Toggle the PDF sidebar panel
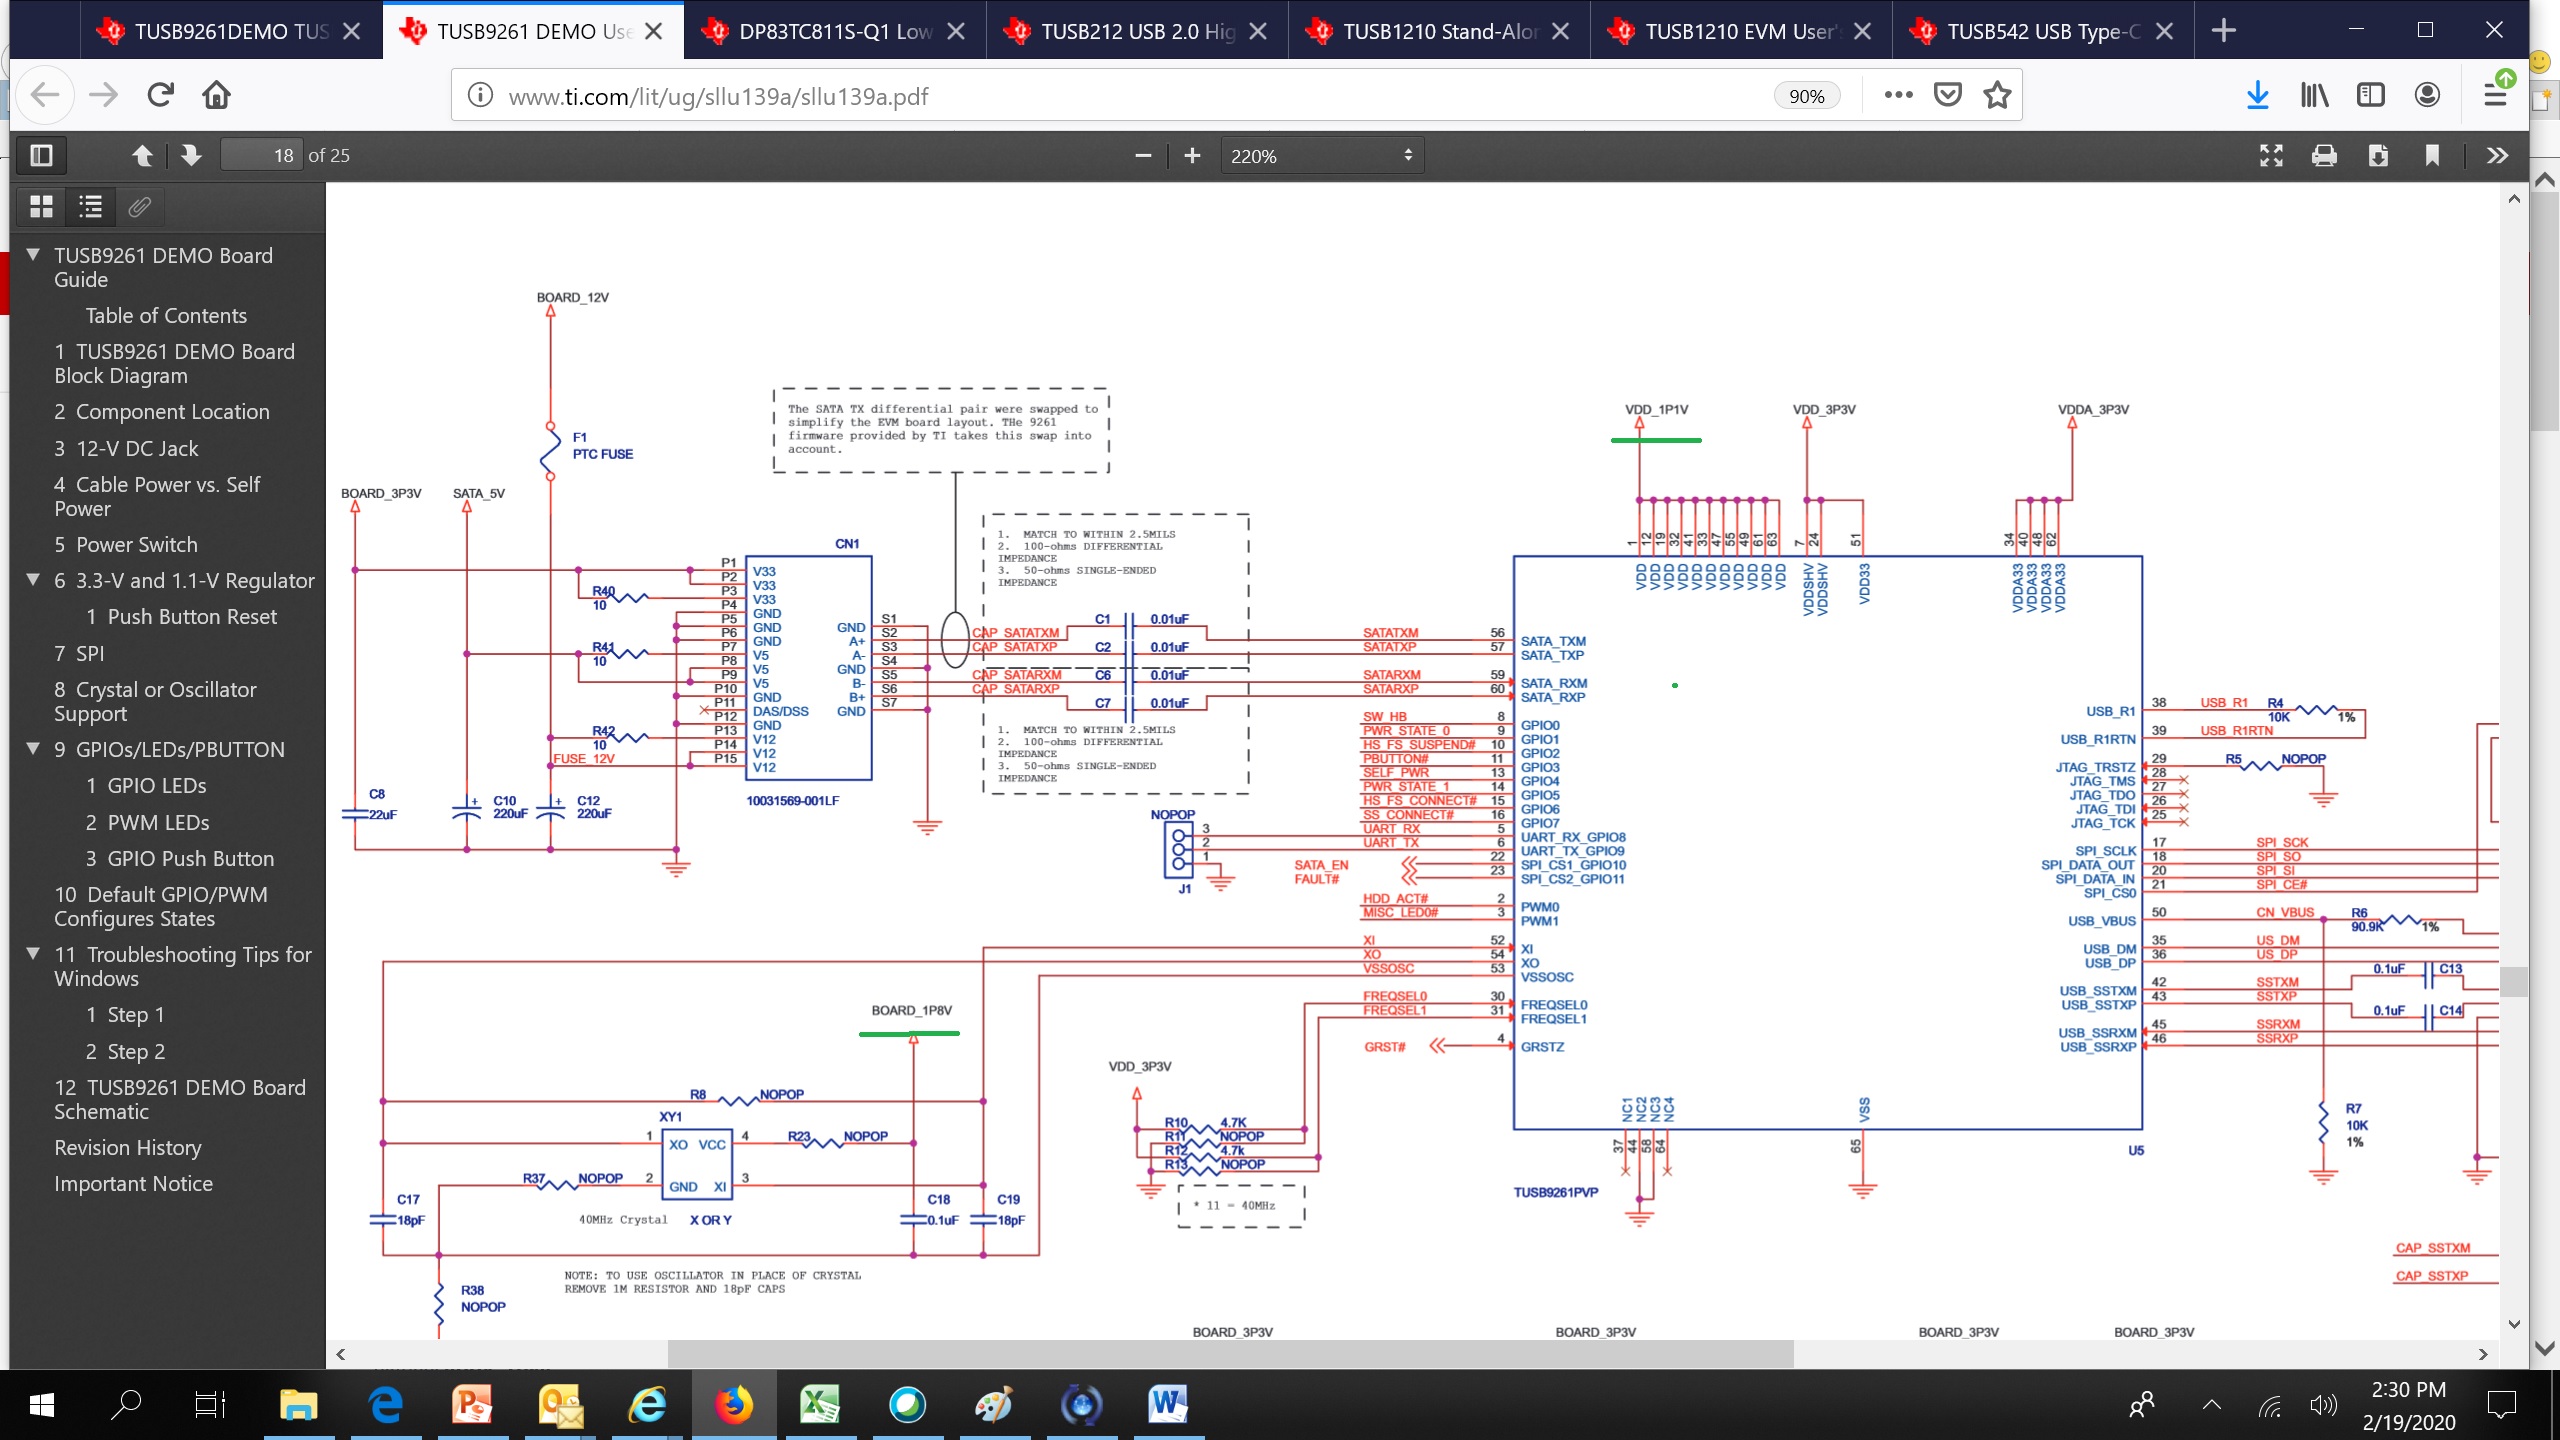2560x1440 pixels. tap(41, 155)
